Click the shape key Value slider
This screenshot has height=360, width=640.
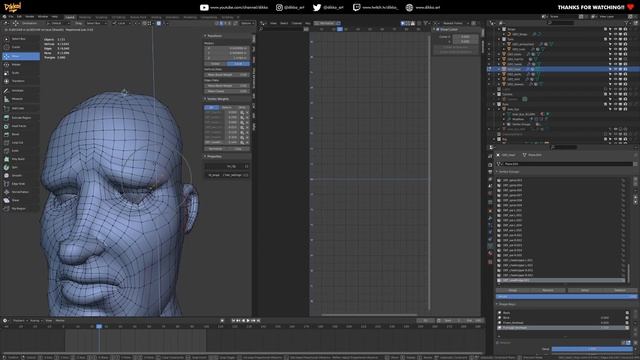tap(592, 349)
